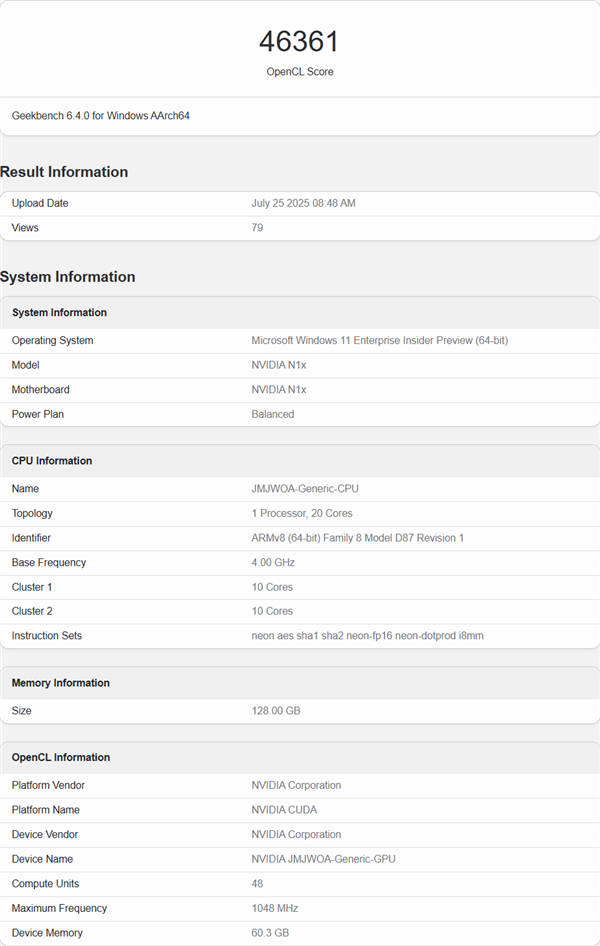Click the Model value NVIDIA N1x

[279, 365]
